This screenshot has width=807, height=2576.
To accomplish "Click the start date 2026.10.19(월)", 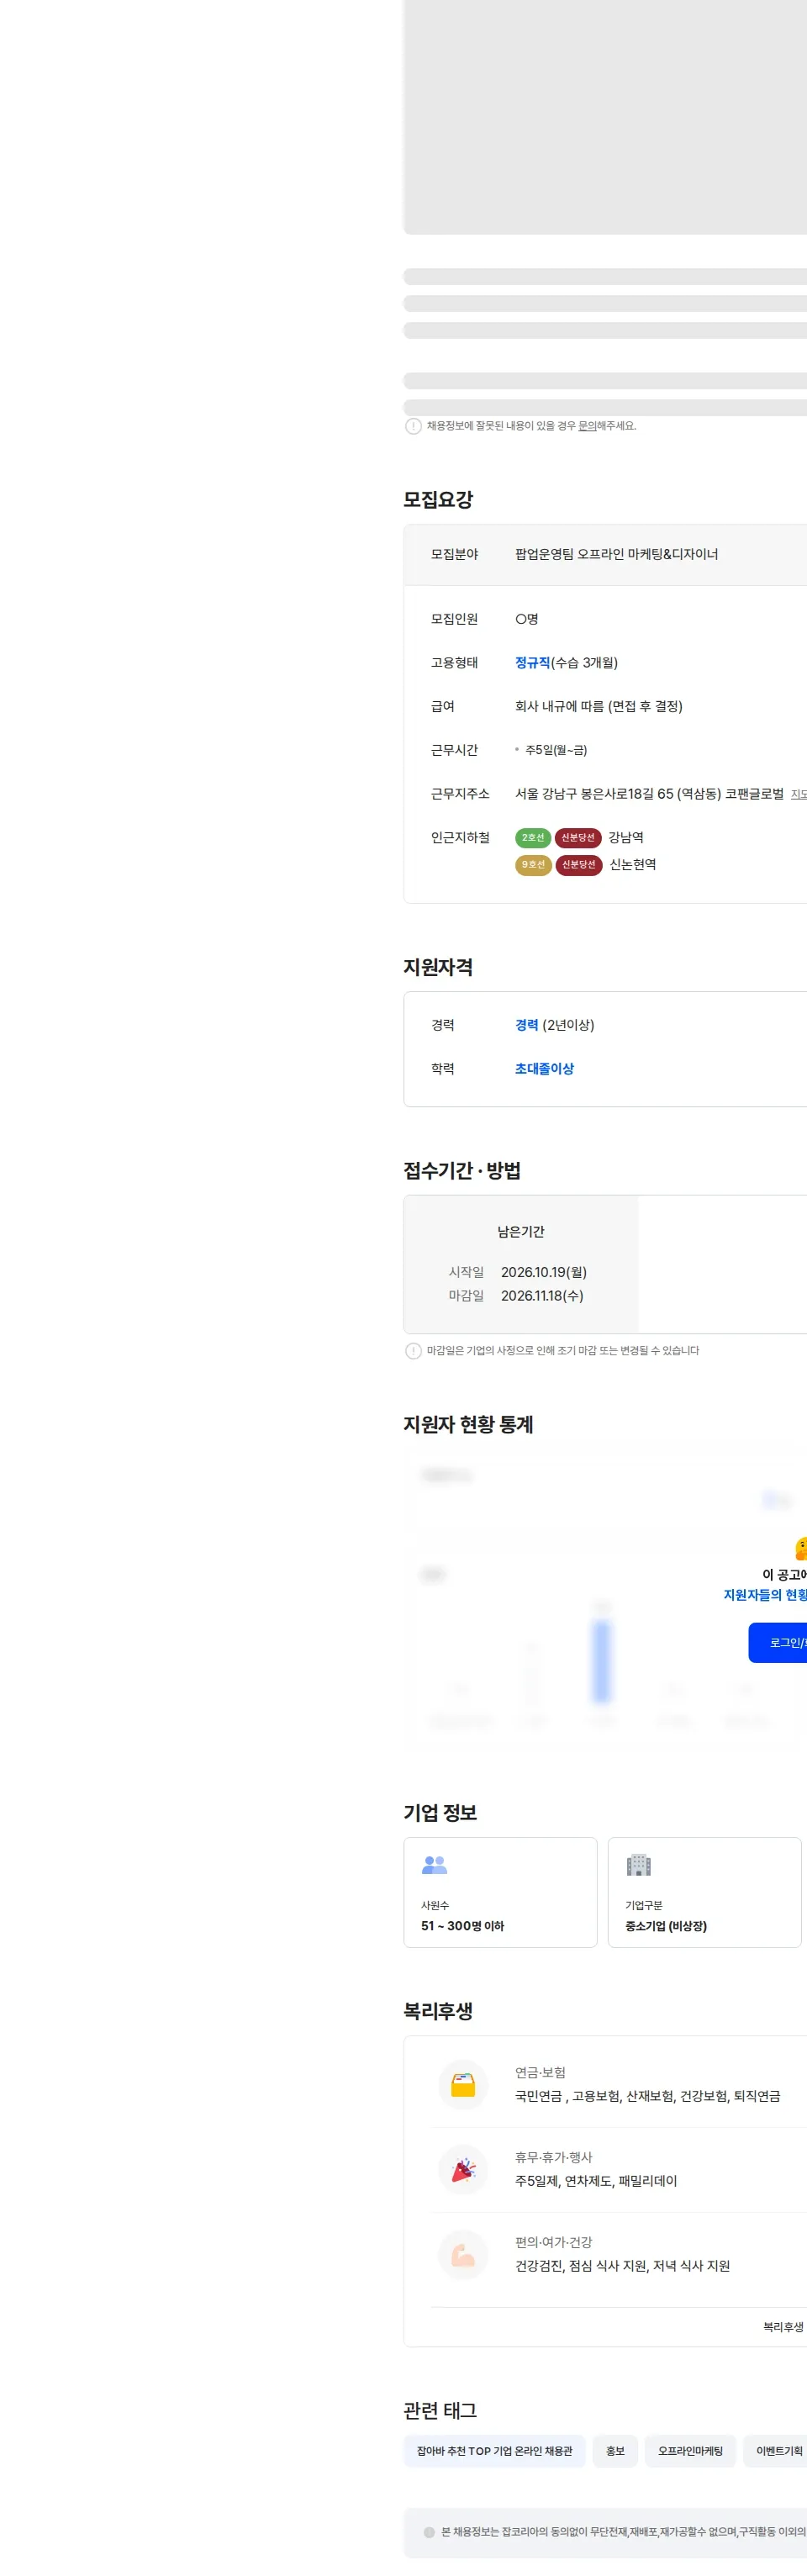I will [544, 1272].
